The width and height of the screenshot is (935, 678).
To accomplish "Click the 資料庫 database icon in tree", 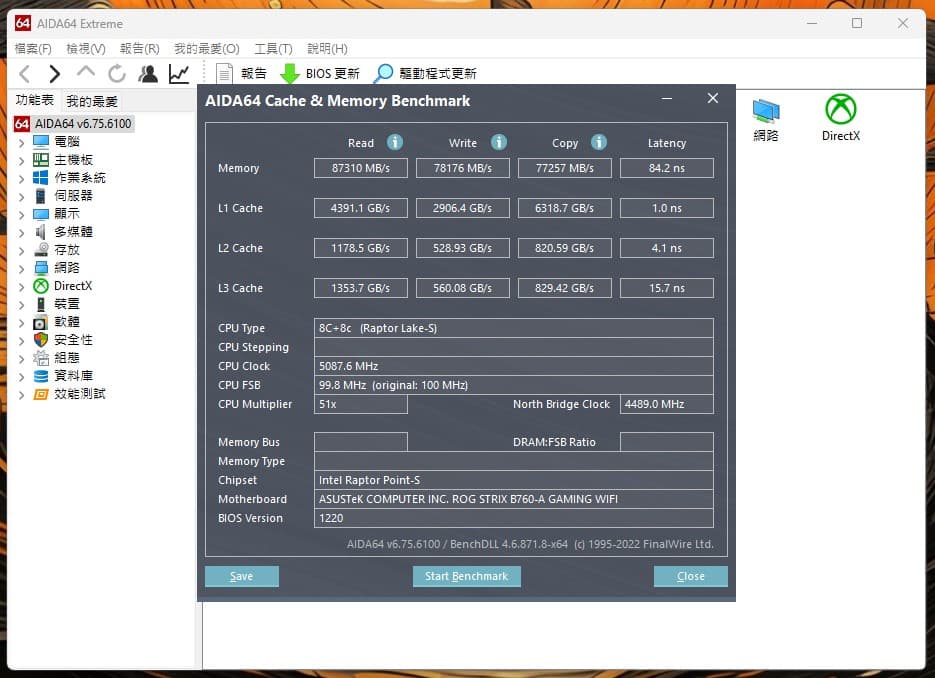I will point(41,376).
